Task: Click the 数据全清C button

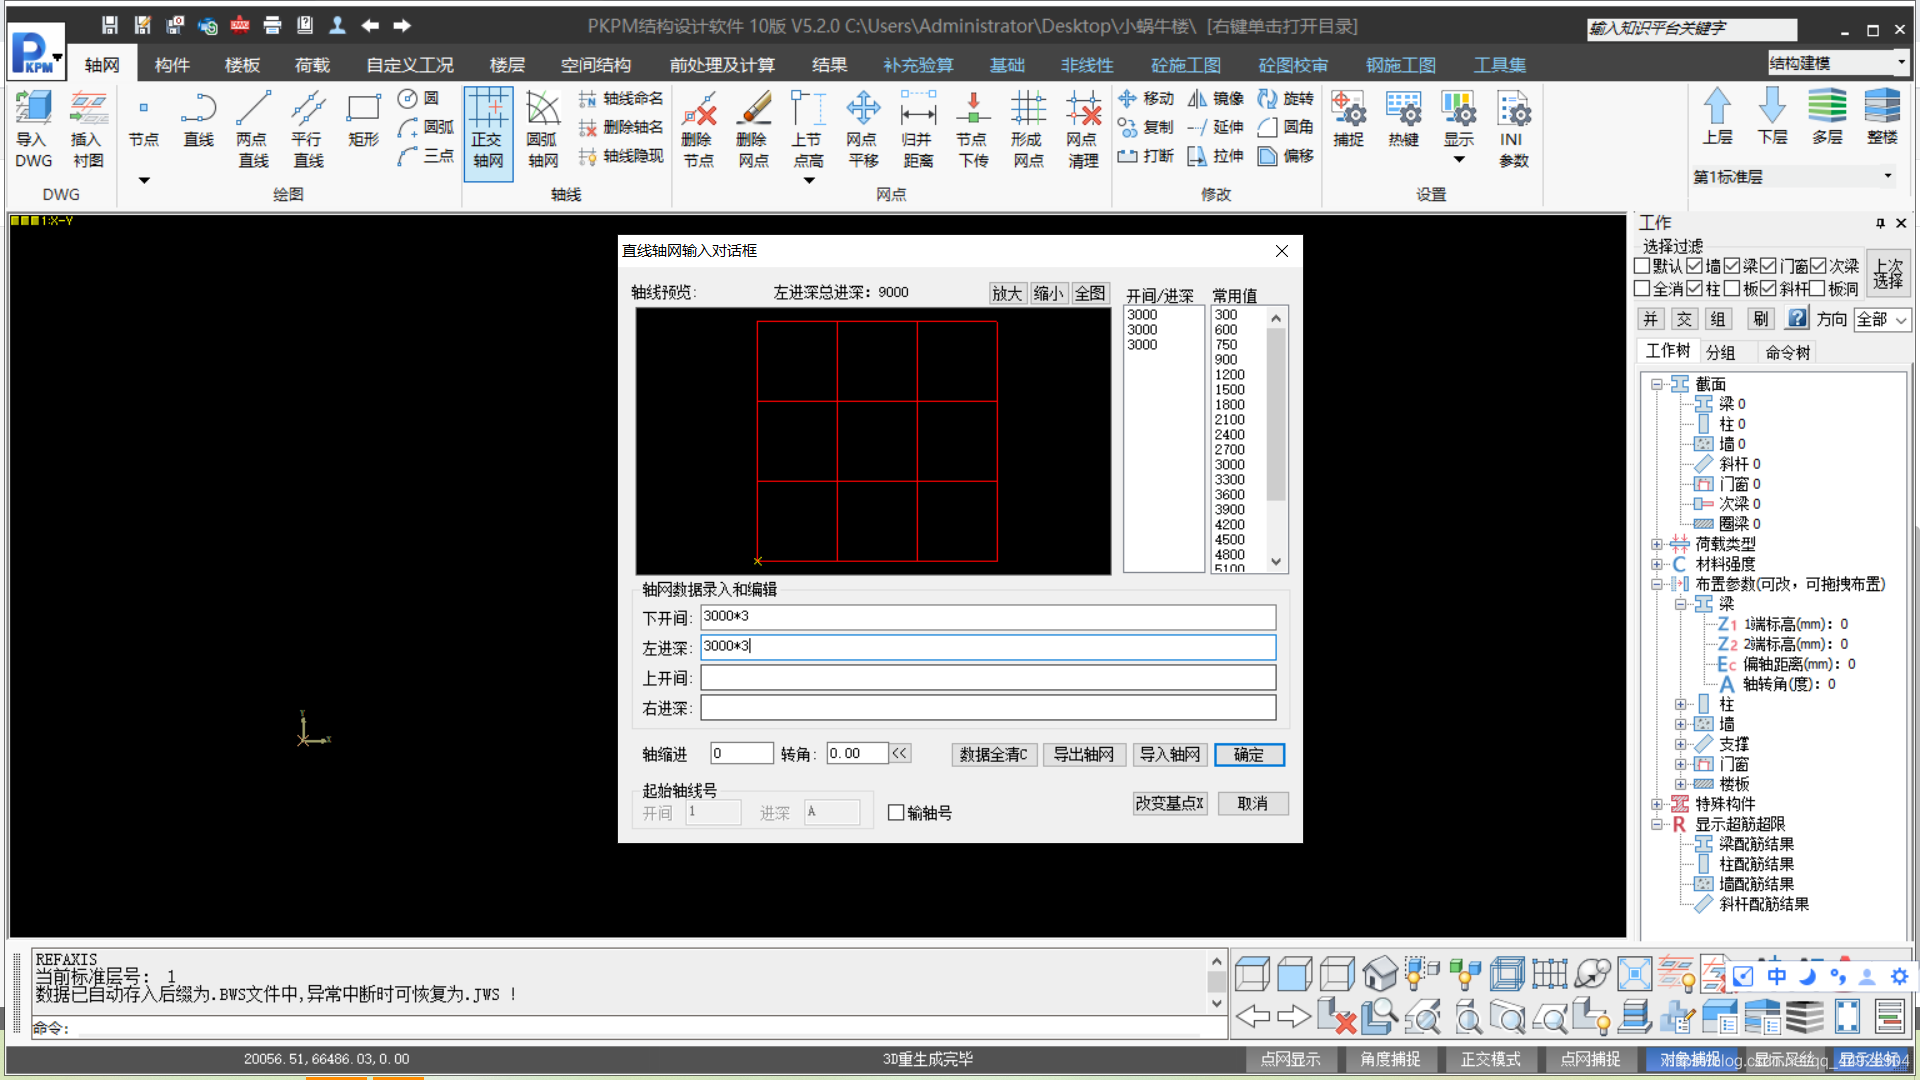Action: coord(993,755)
